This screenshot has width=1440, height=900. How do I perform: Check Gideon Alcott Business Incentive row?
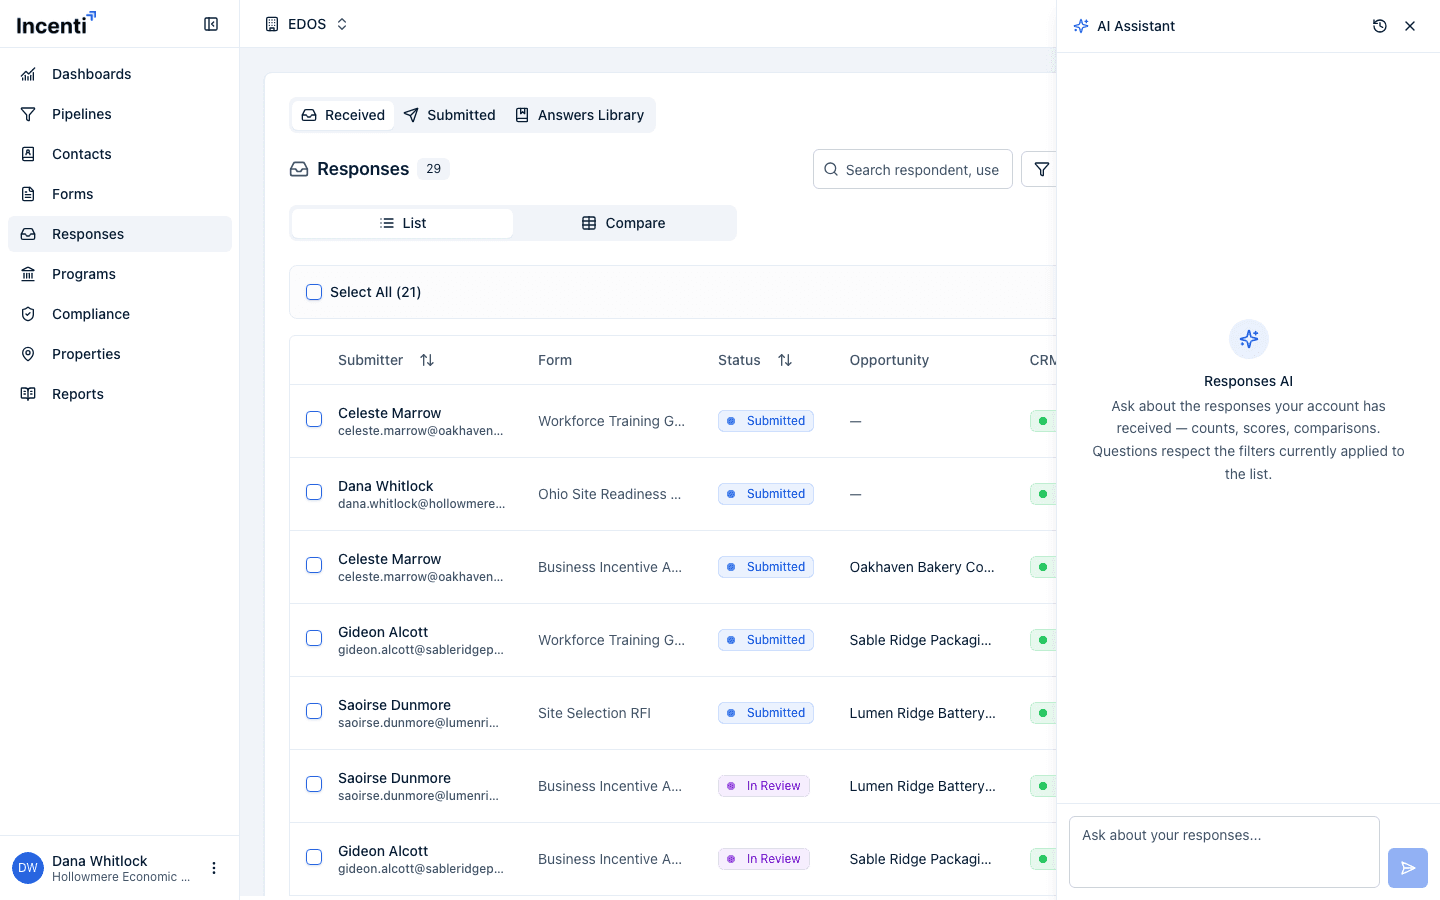click(x=314, y=857)
